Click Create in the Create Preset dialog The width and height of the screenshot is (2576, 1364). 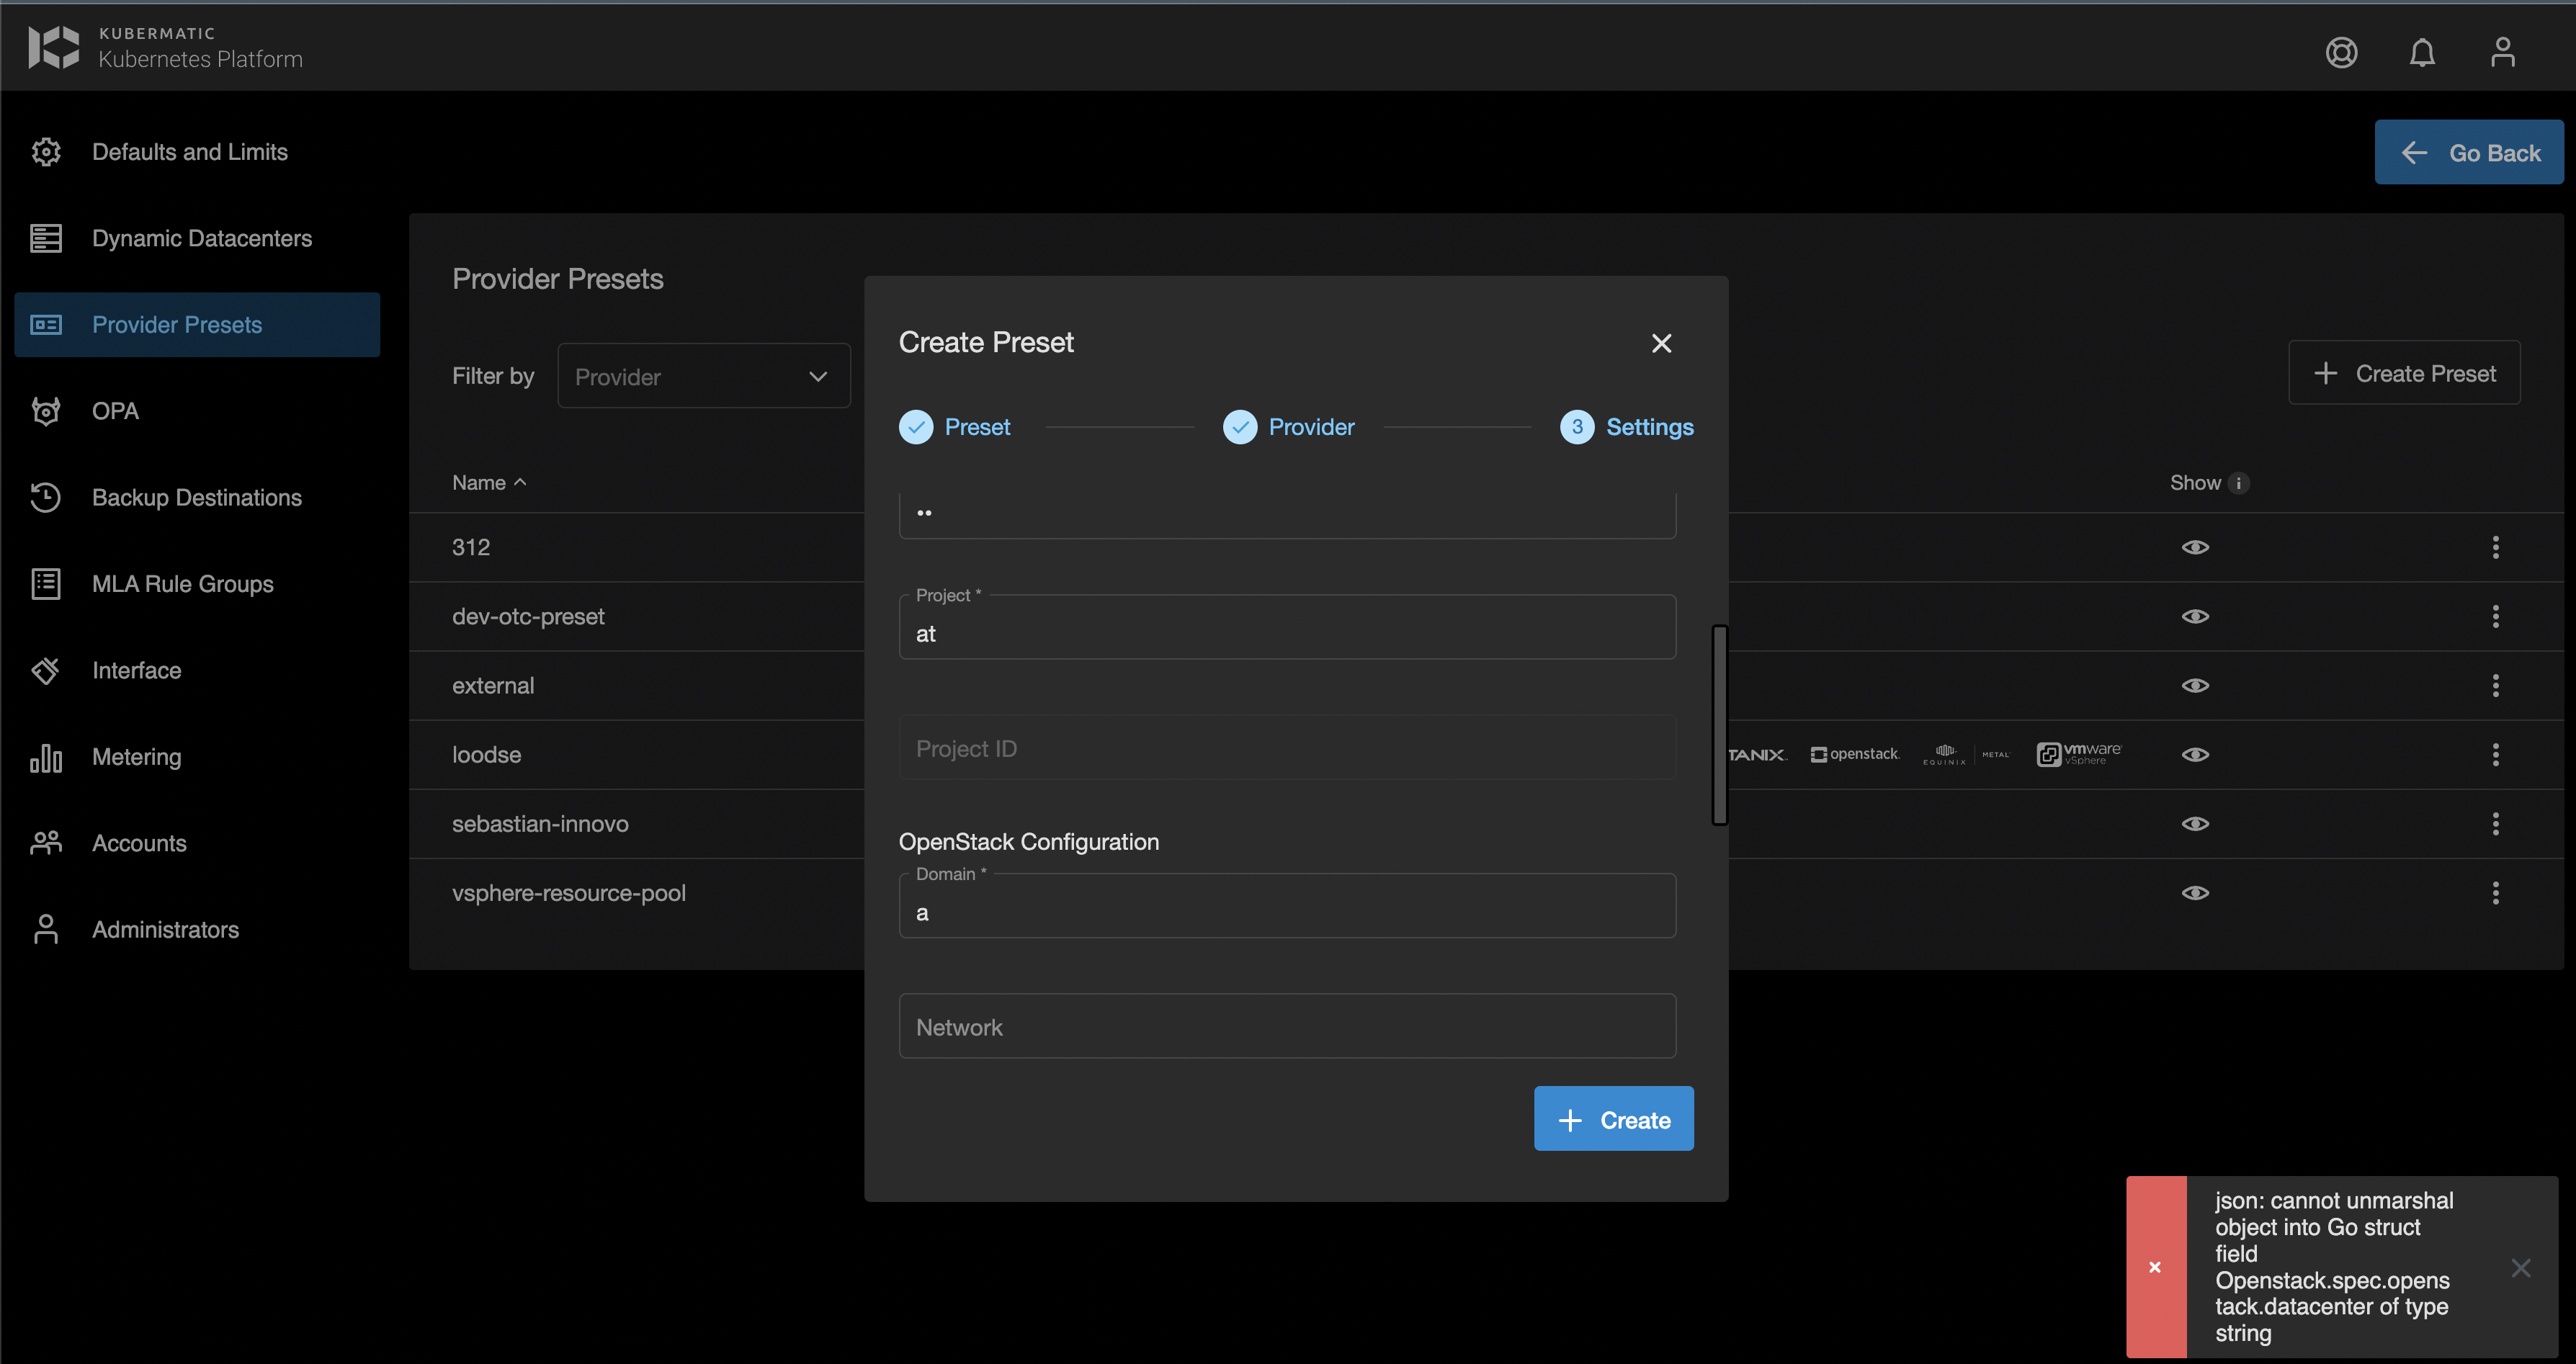pos(1613,1118)
